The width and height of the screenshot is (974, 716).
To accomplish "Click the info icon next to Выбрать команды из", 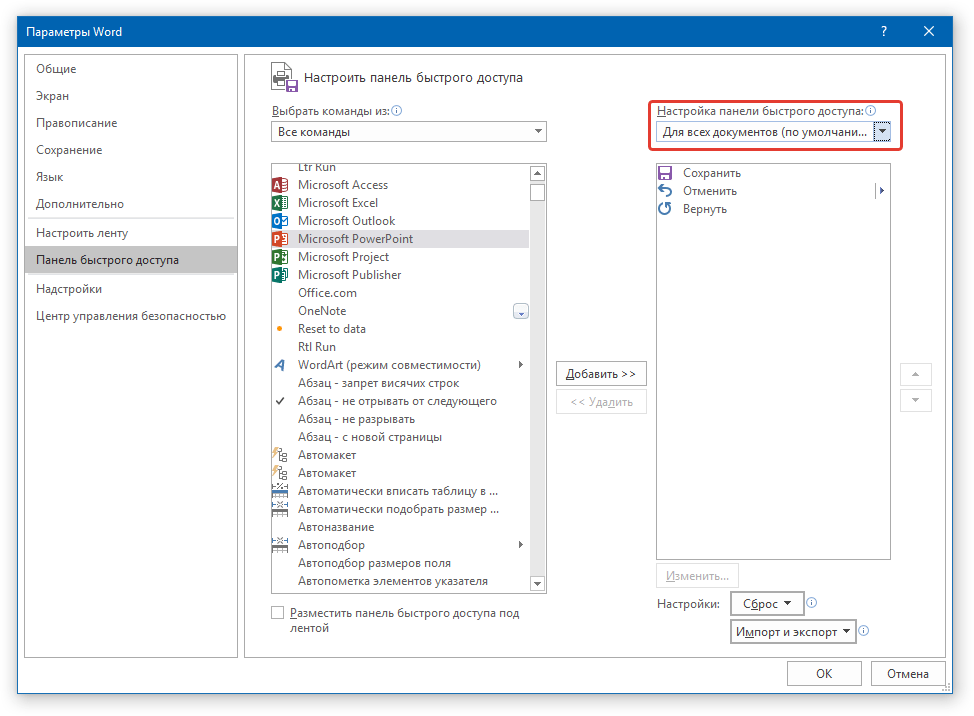I will [x=397, y=111].
